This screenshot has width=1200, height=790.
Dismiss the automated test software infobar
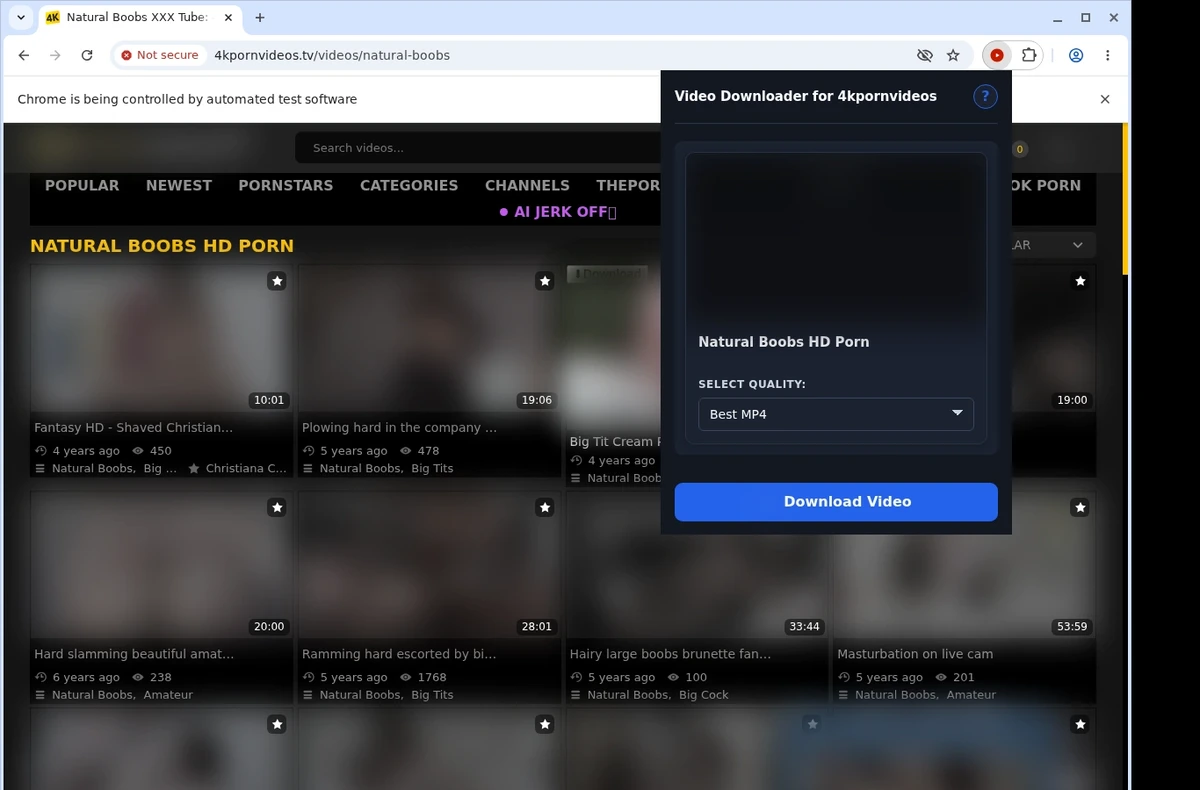pyautogui.click(x=1105, y=99)
